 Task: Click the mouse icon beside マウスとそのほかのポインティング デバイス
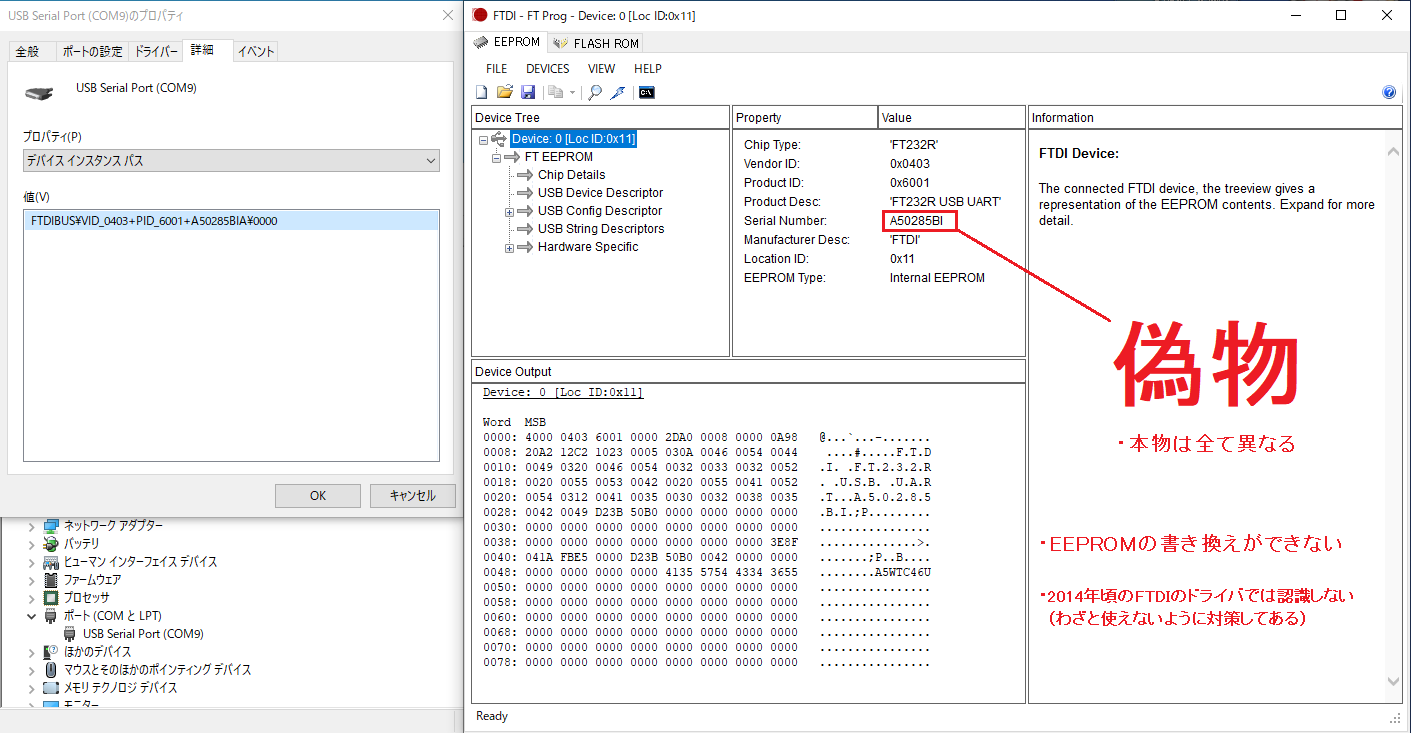[51, 670]
